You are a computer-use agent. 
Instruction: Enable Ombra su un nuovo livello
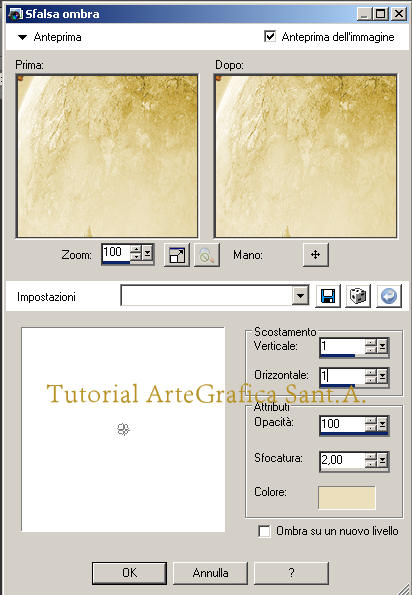pyautogui.click(x=264, y=531)
